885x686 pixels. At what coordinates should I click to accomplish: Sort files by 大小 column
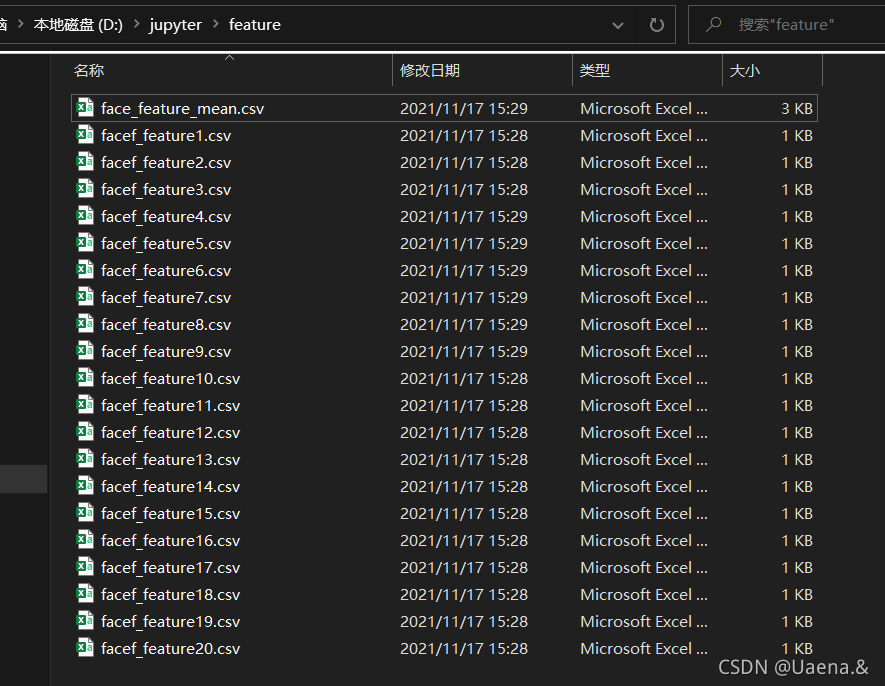(x=744, y=71)
